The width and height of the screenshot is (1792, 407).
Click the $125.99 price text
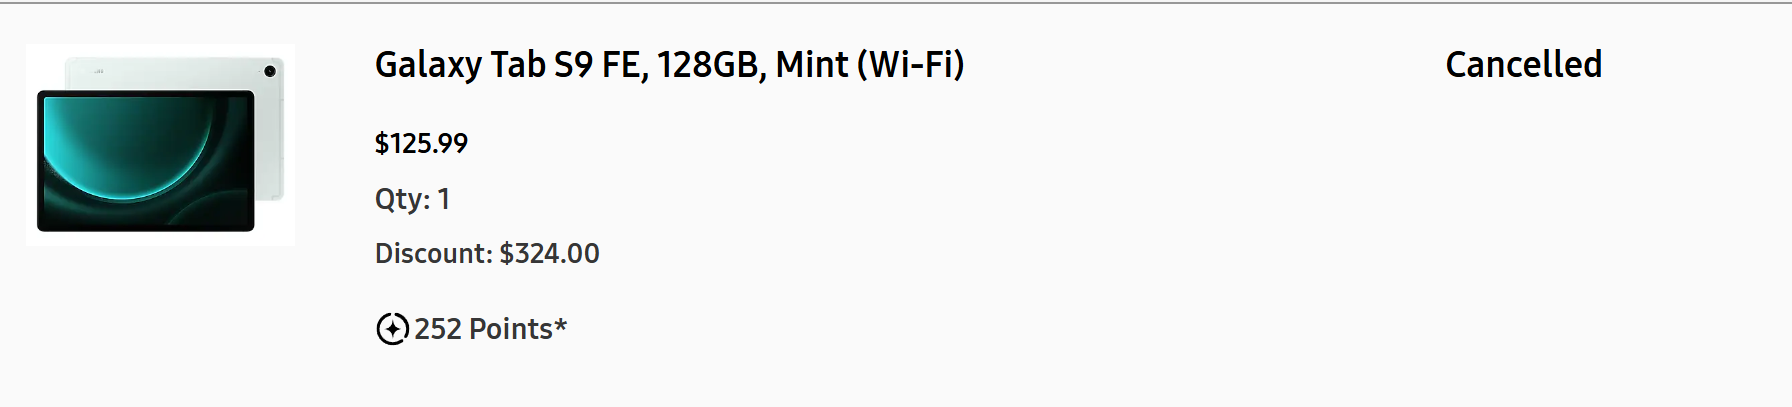click(421, 144)
